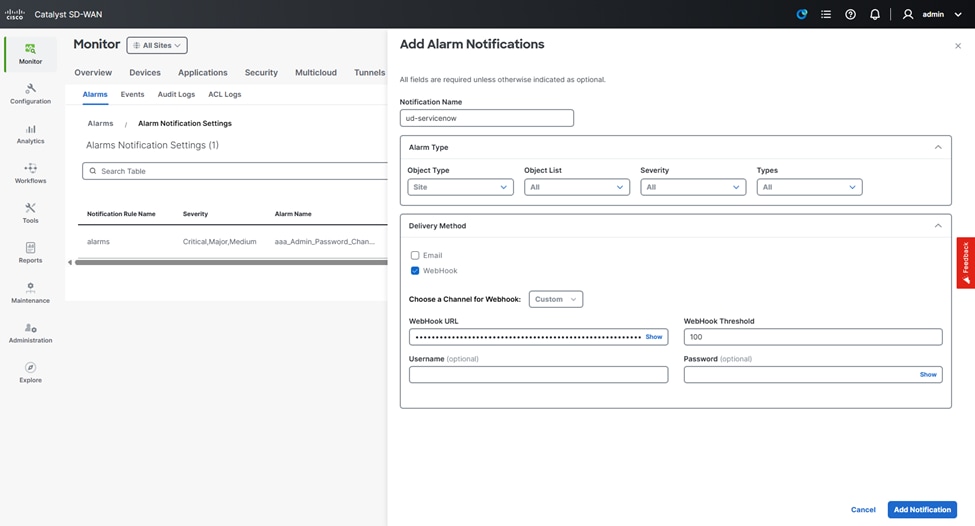Uncheck the WebHook delivery checkbox
Image resolution: width=975 pixels, height=526 pixels.
415,271
